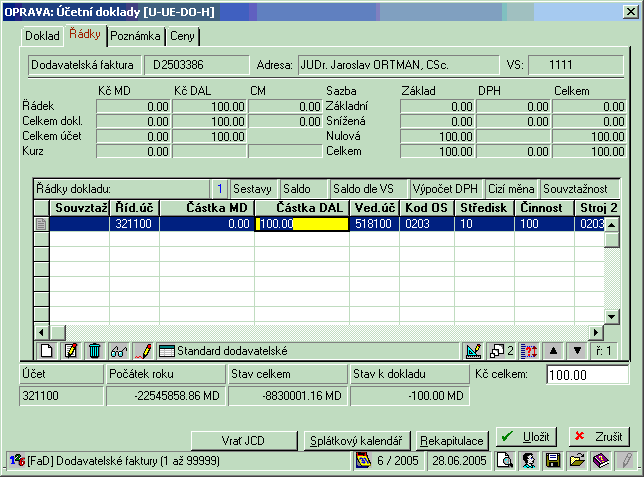Viewport: 644px width, 477px height.
Task: Click the user person icon
Action: click(529, 460)
